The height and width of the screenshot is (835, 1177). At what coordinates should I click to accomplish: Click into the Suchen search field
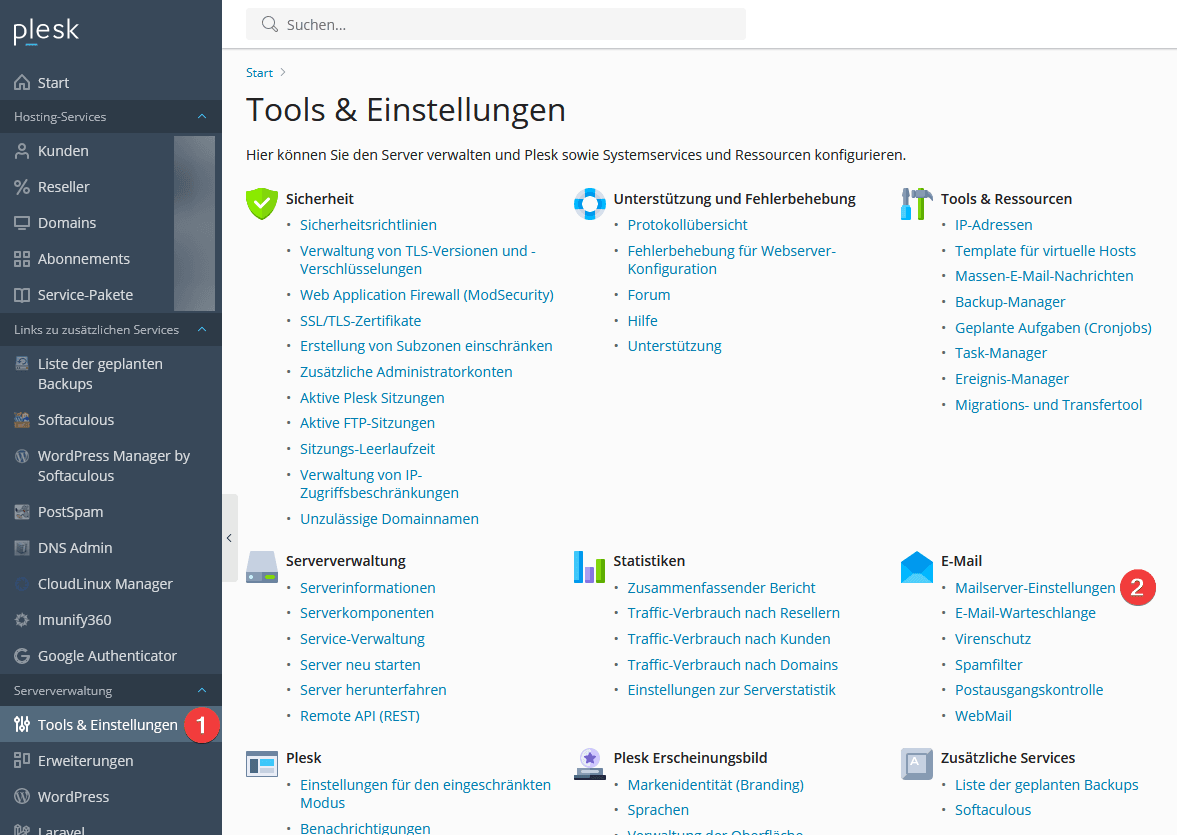pyautogui.click(x=500, y=24)
